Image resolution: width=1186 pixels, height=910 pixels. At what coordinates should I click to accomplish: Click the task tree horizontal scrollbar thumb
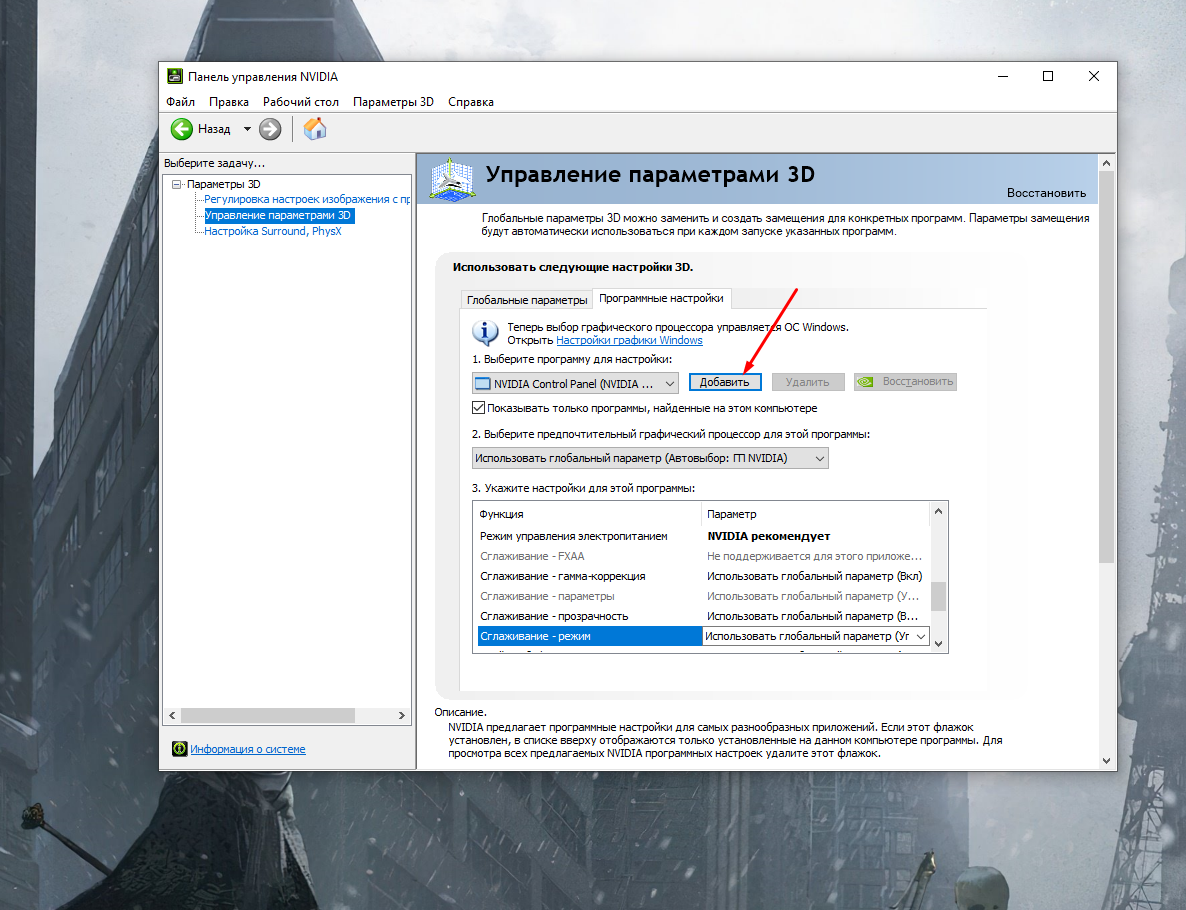pos(268,716)
